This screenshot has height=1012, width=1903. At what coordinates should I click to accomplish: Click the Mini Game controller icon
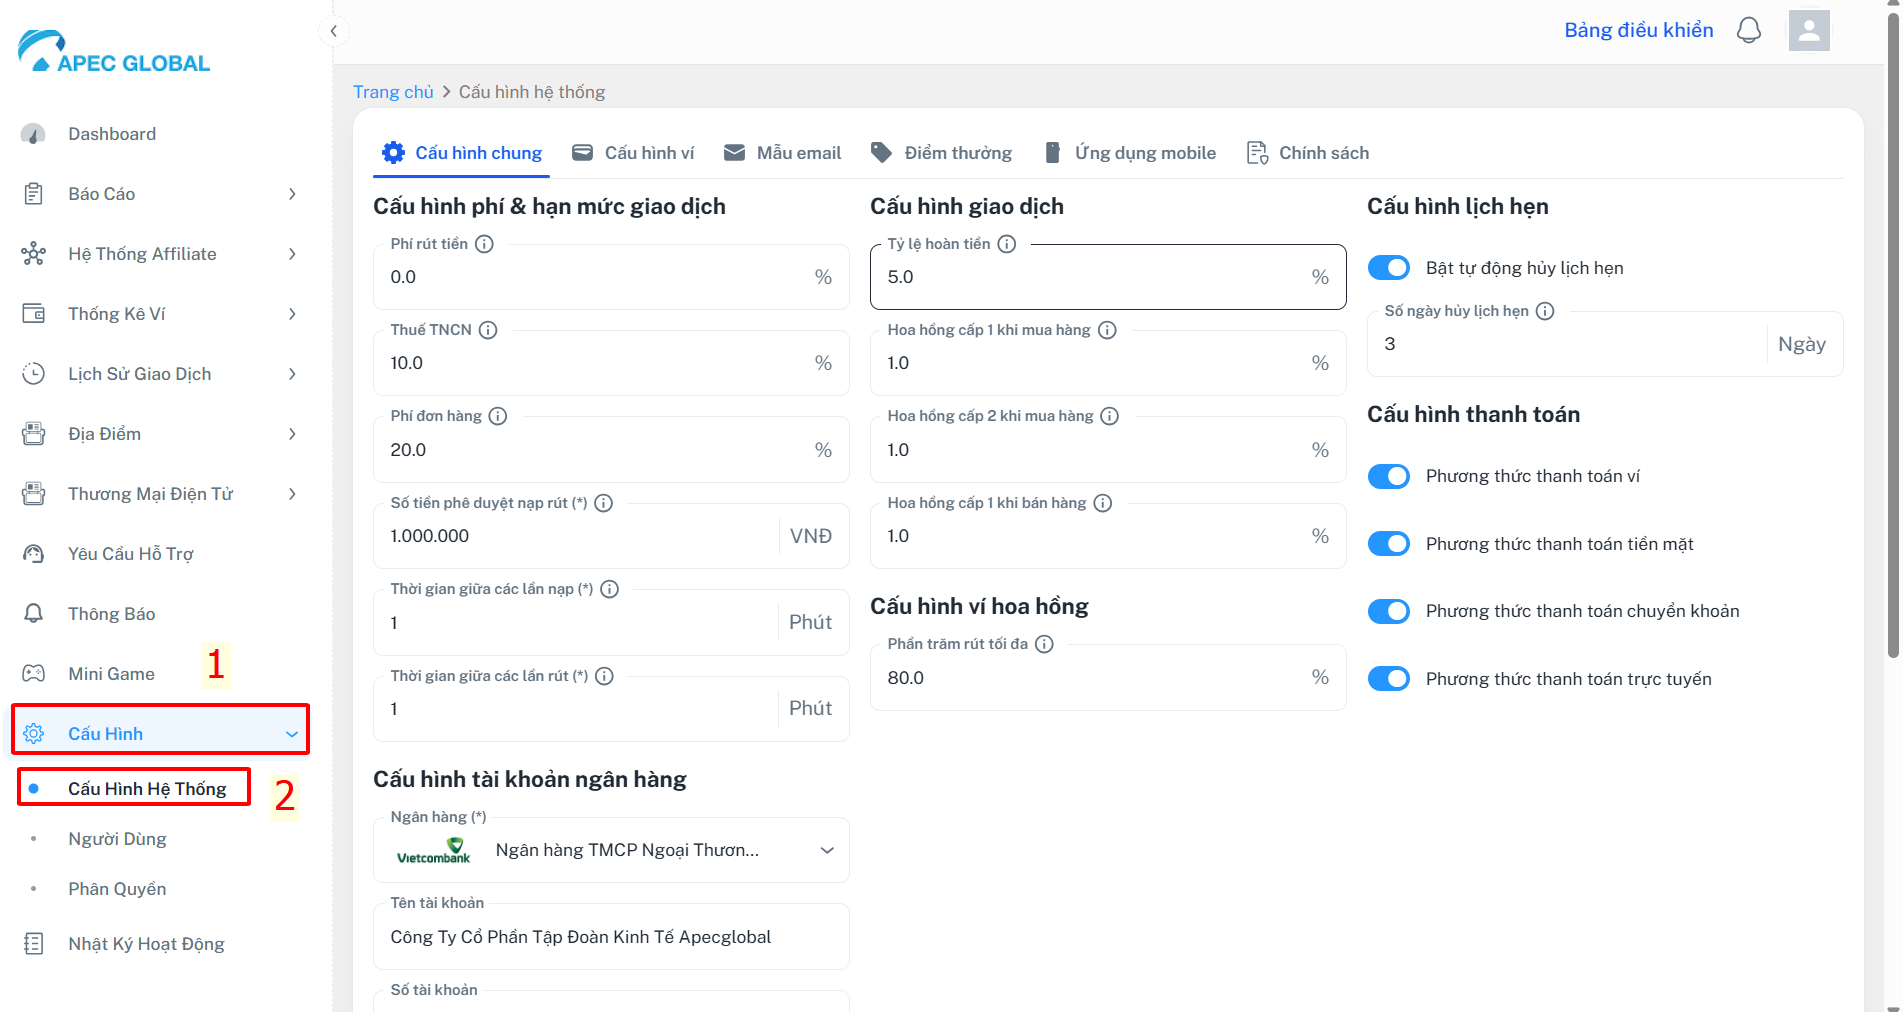point(33,674)
